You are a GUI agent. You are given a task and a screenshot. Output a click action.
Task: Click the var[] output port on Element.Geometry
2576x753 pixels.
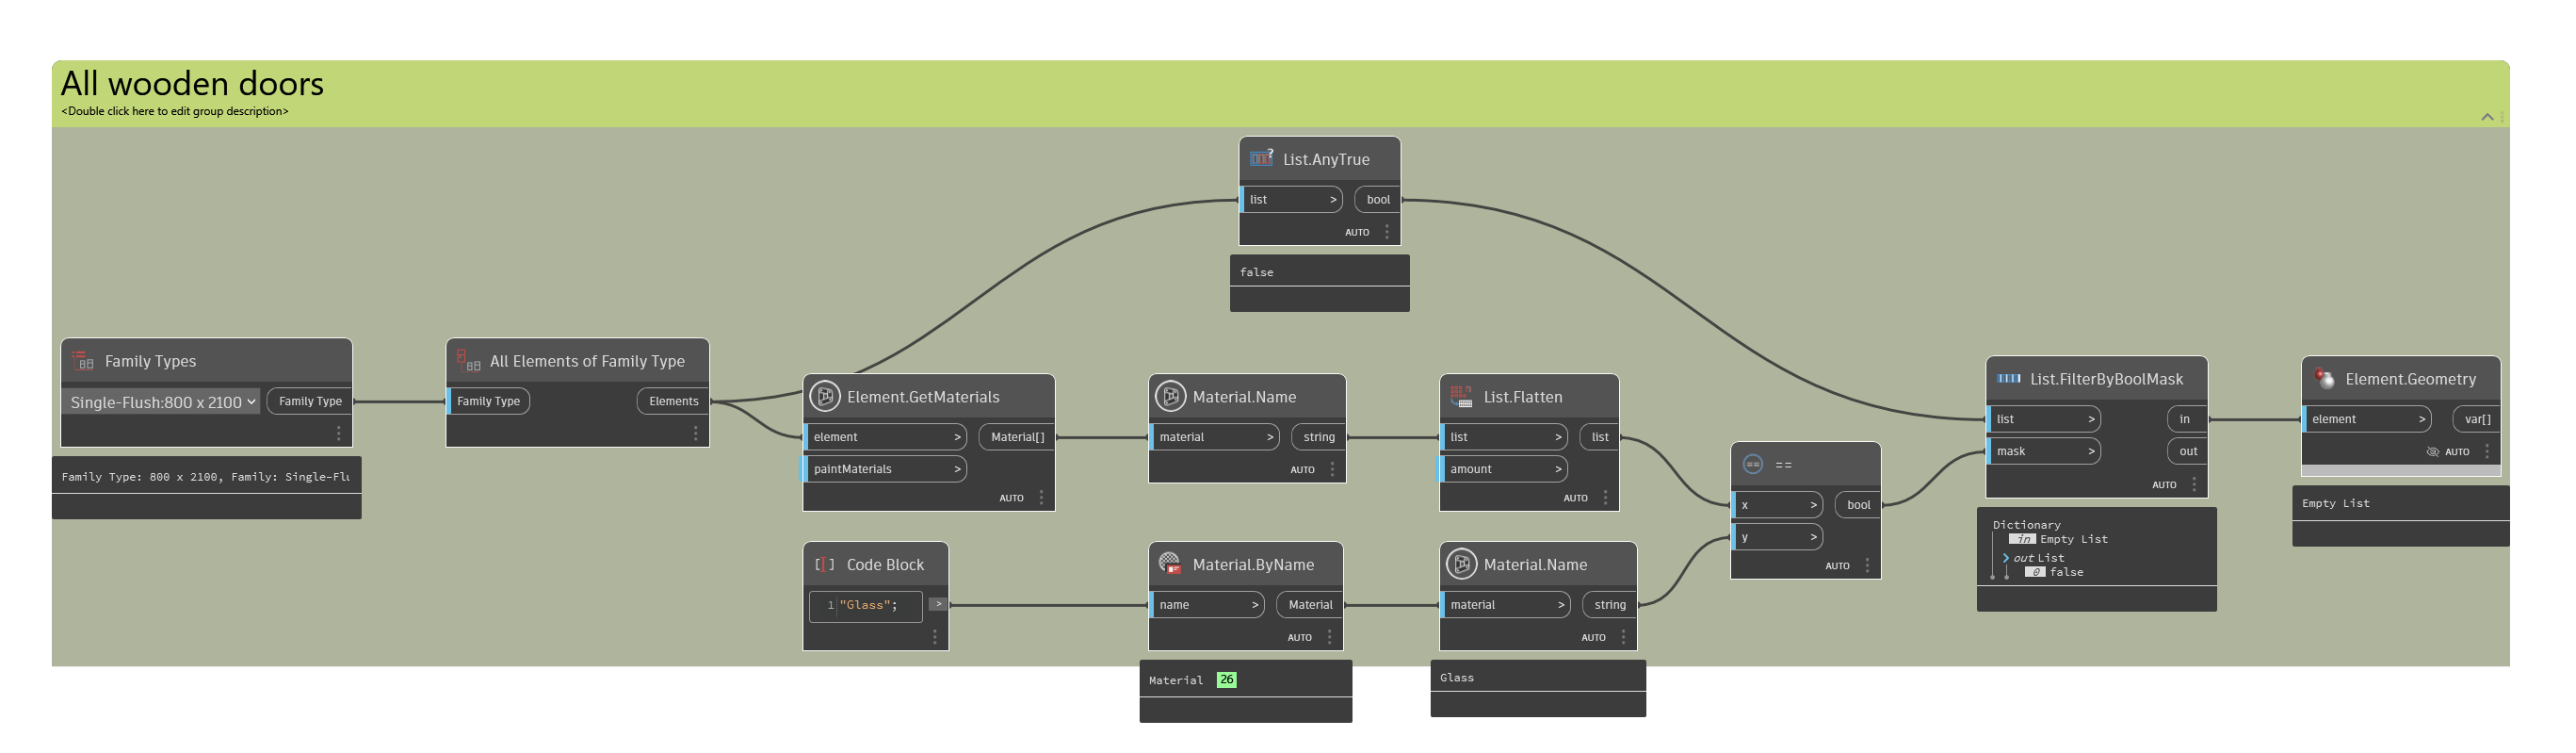click(2477, 420)
